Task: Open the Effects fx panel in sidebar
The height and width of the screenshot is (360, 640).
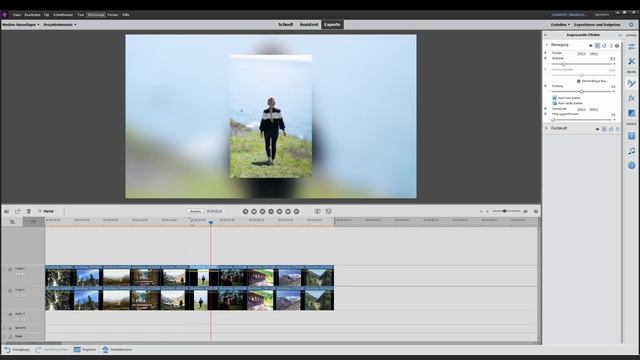Action: (631, 98)
